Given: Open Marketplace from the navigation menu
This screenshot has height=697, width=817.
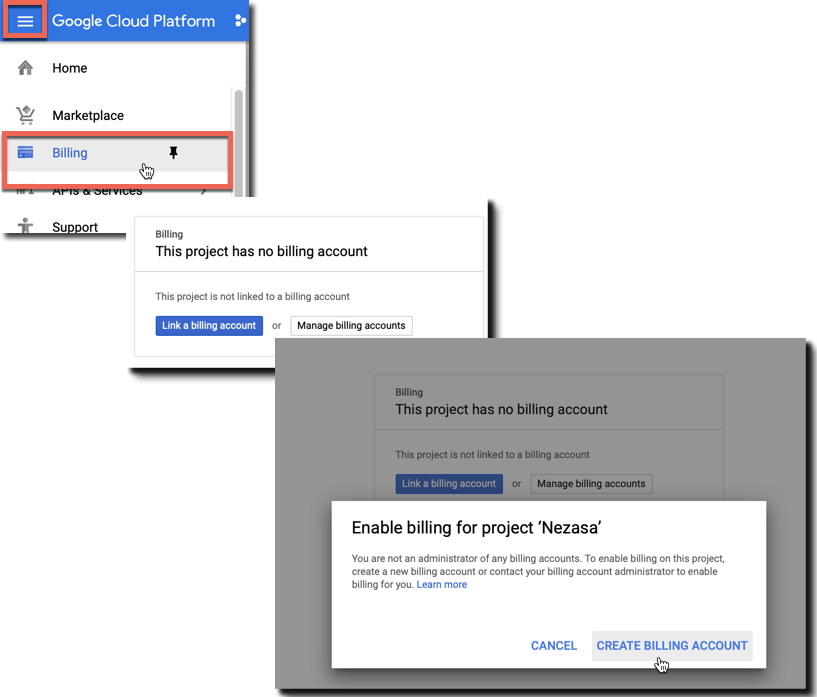Looking at the screenshot, I should [x=88, y=116].
